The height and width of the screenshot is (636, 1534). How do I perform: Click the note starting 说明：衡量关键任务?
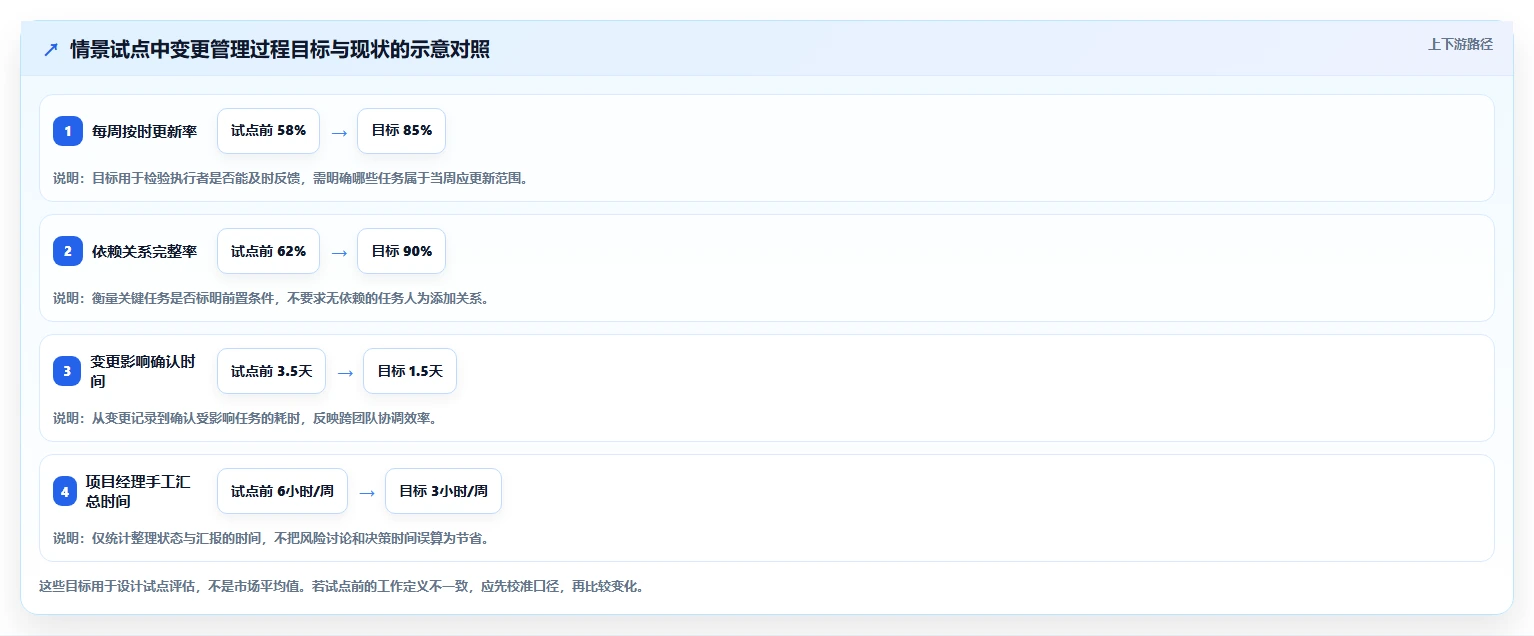270,298
